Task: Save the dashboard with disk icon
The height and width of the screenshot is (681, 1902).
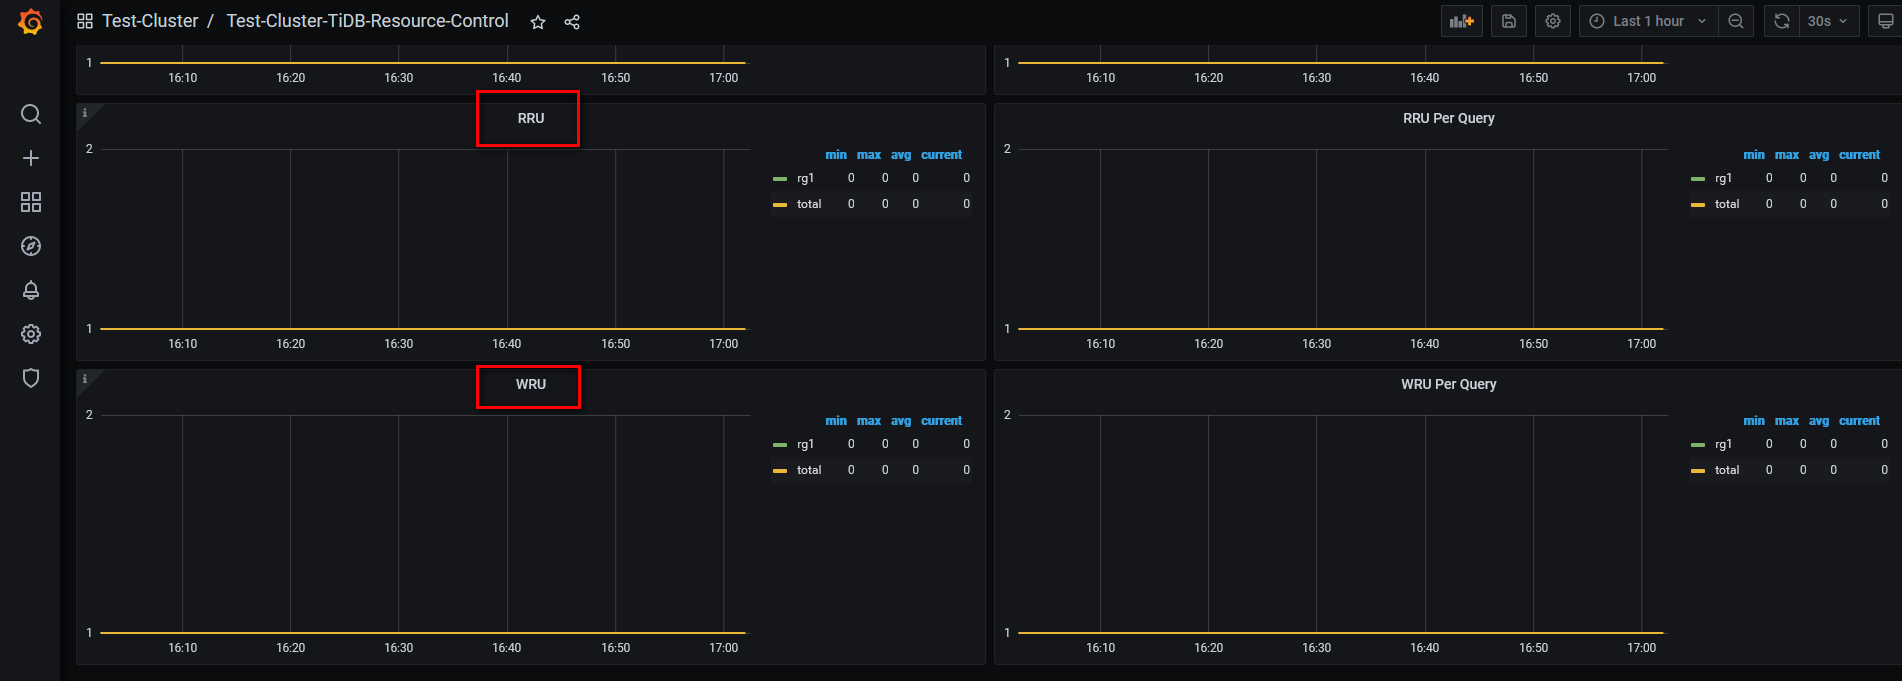Action: click(1509, 21)
